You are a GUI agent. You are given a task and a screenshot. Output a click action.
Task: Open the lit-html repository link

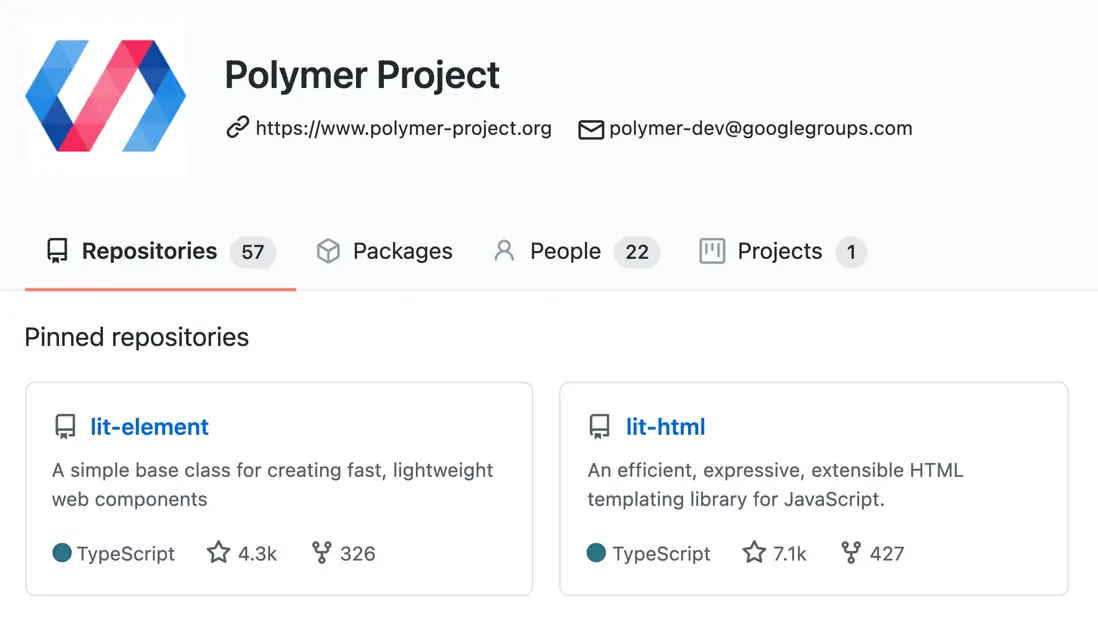coord(665,427)
